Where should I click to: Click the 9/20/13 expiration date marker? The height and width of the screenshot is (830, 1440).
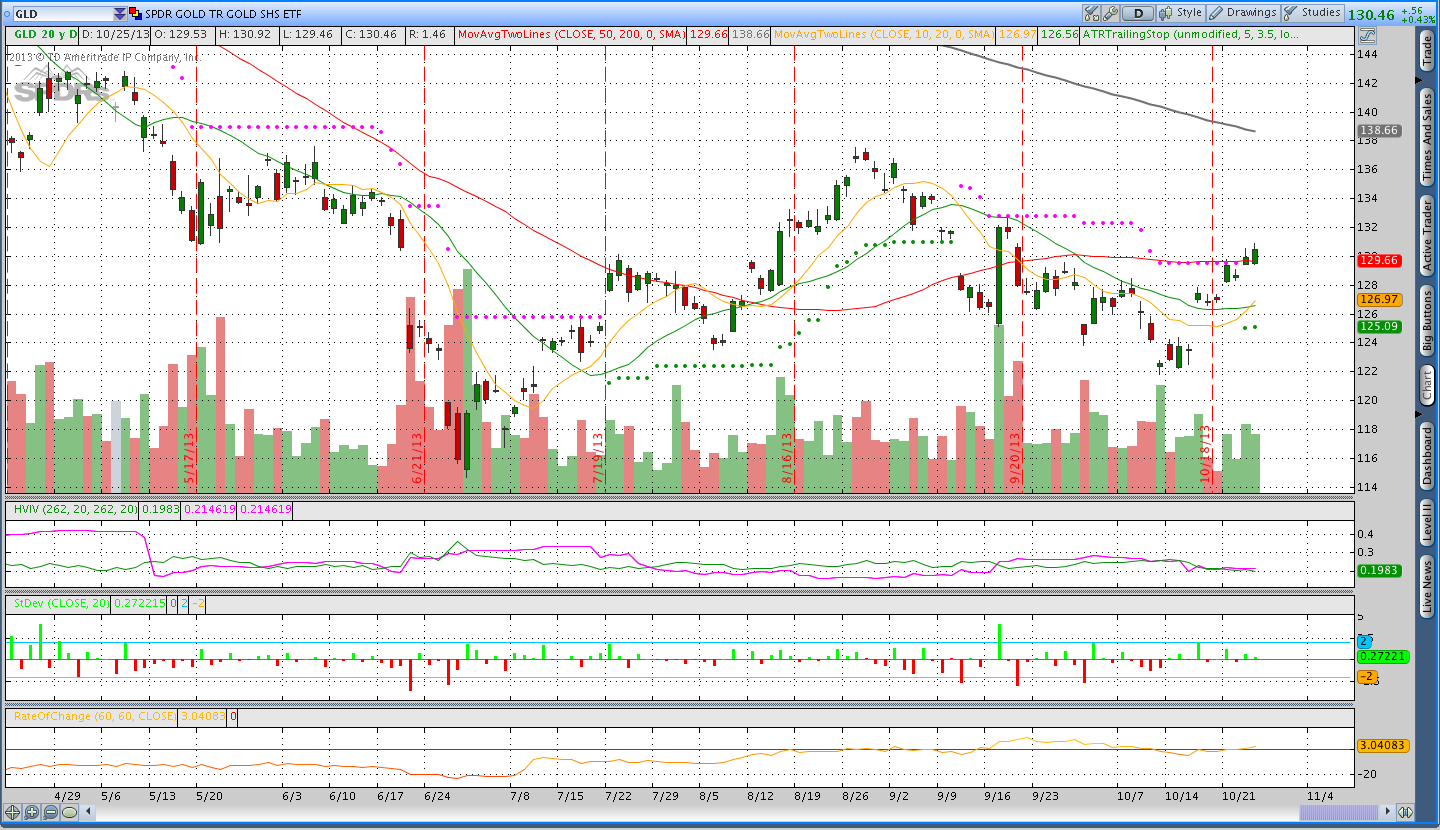(x=1015, y=459)
